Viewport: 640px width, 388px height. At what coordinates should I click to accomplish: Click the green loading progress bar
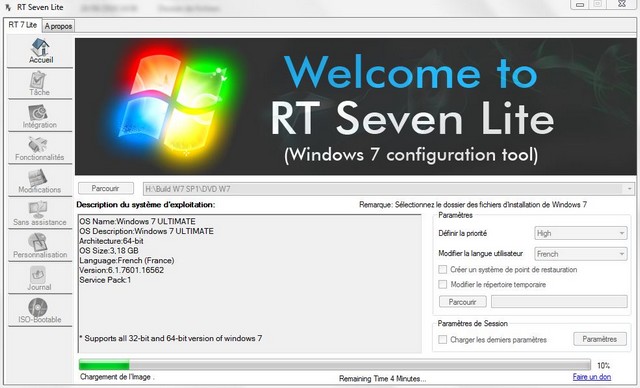click(x=334, y=364)
